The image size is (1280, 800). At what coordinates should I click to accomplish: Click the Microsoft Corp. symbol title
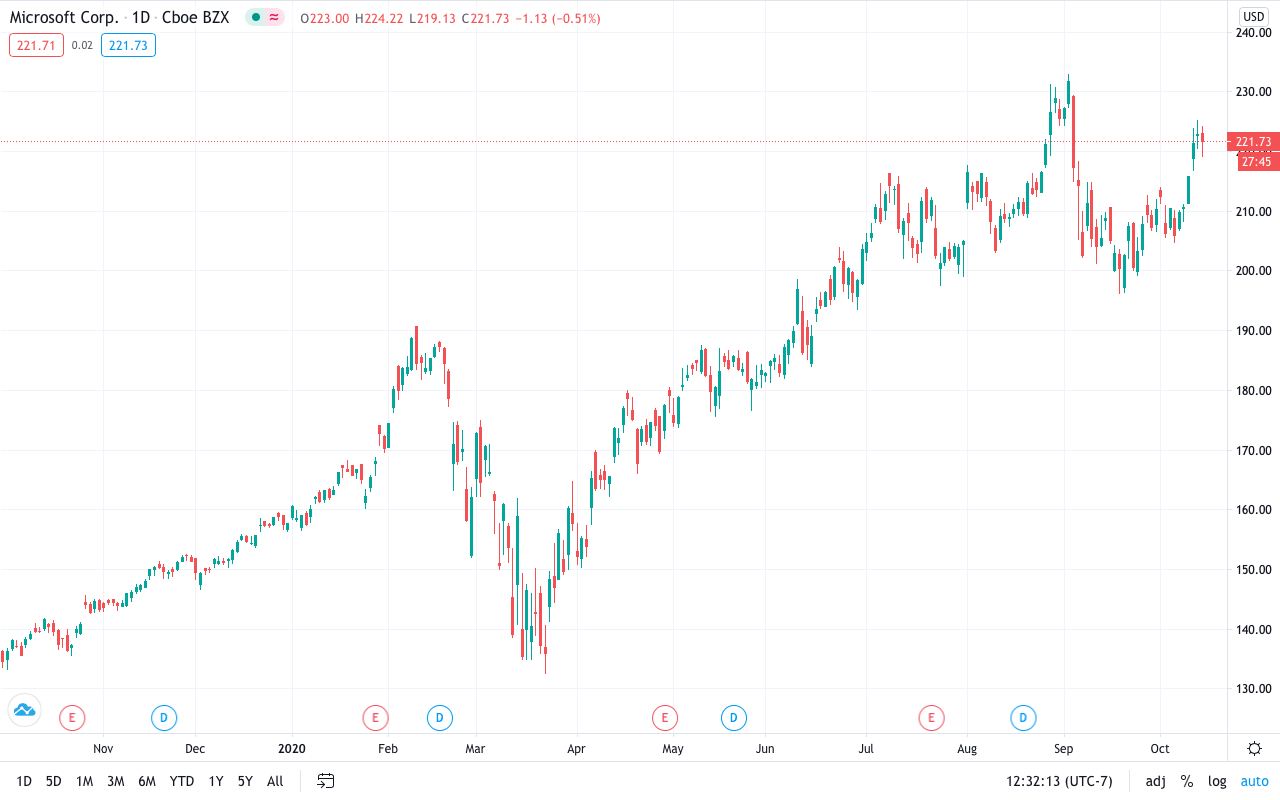coord(64,18)
